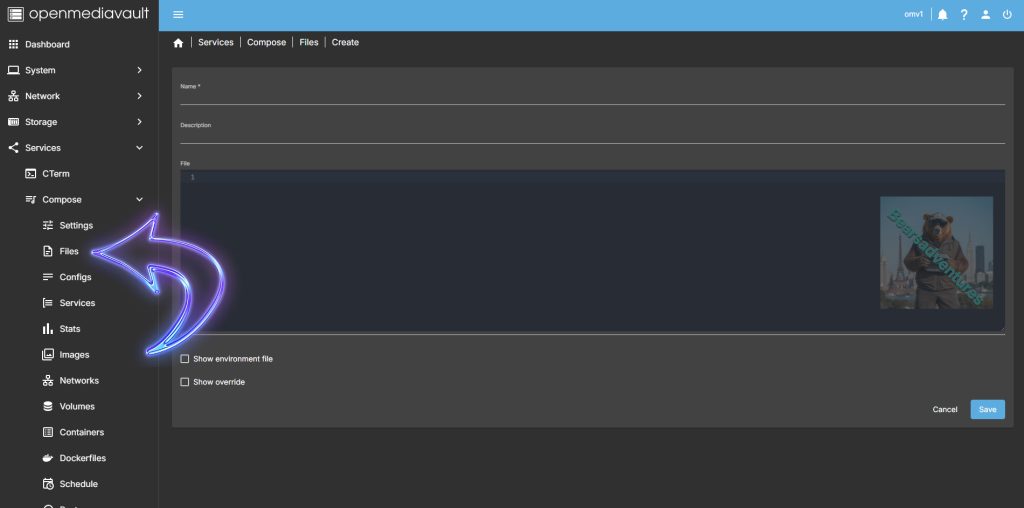The width and height of the screenshot is (1024, 508).
Task: Open the Dashboard menu item
Action: [47, 44]
